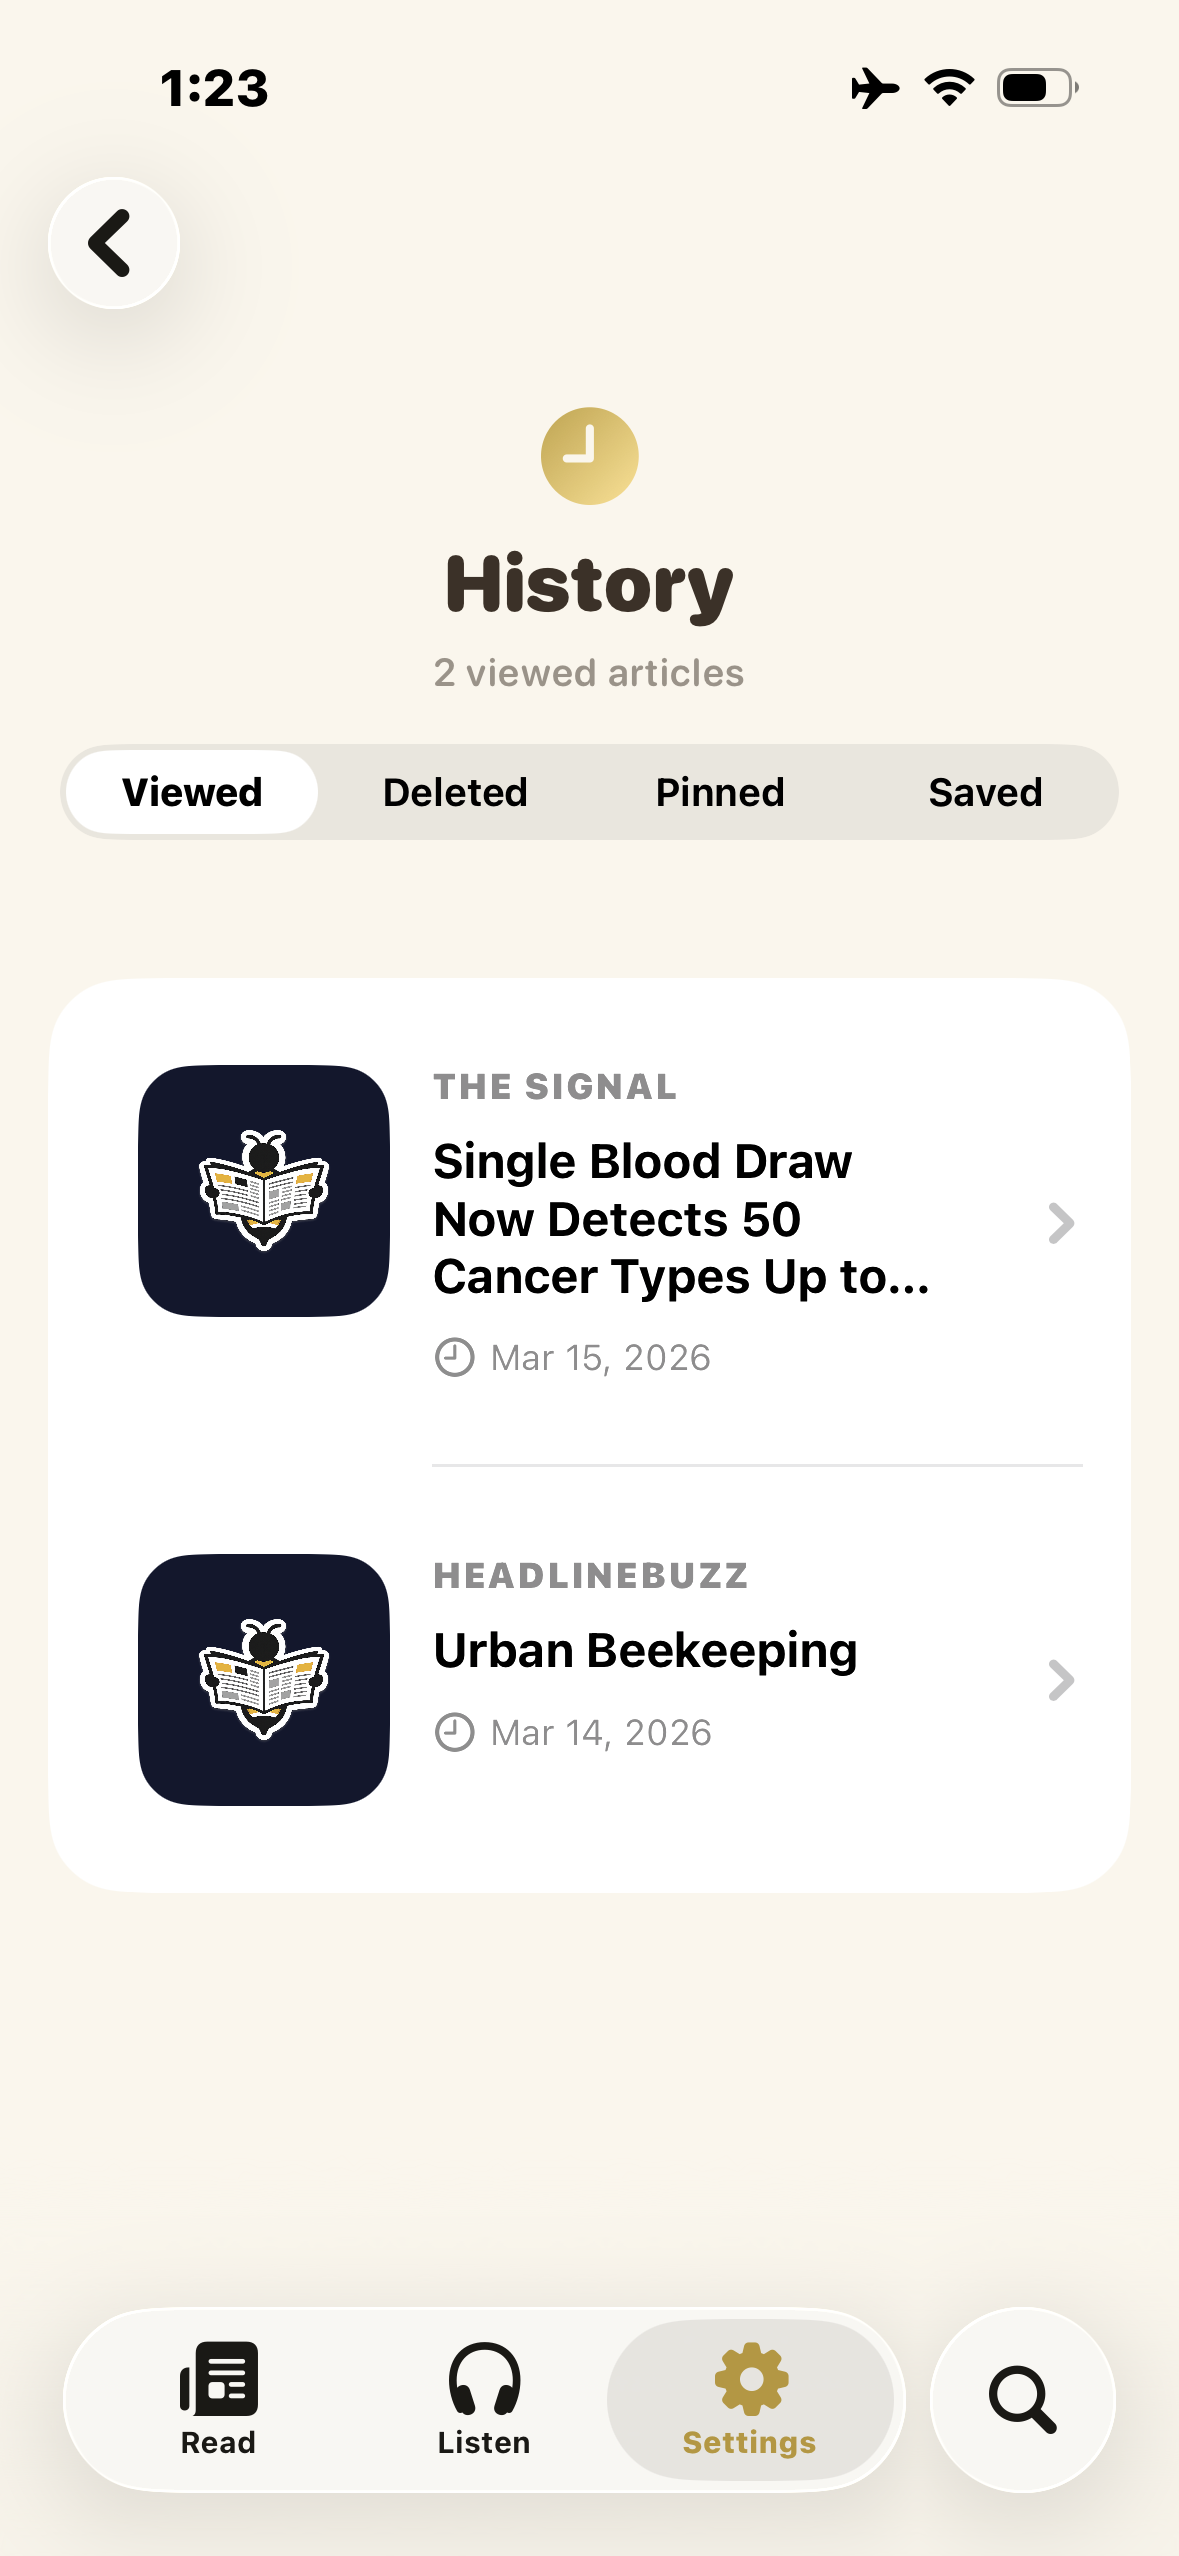
Task: Open the blood draw cancer article
Action: click(680, 1218)
